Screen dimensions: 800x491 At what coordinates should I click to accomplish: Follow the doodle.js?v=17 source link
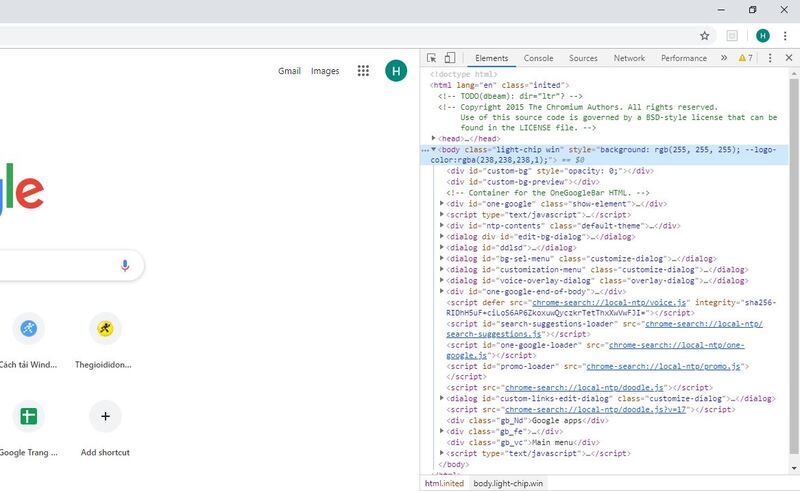coord(595,410)
